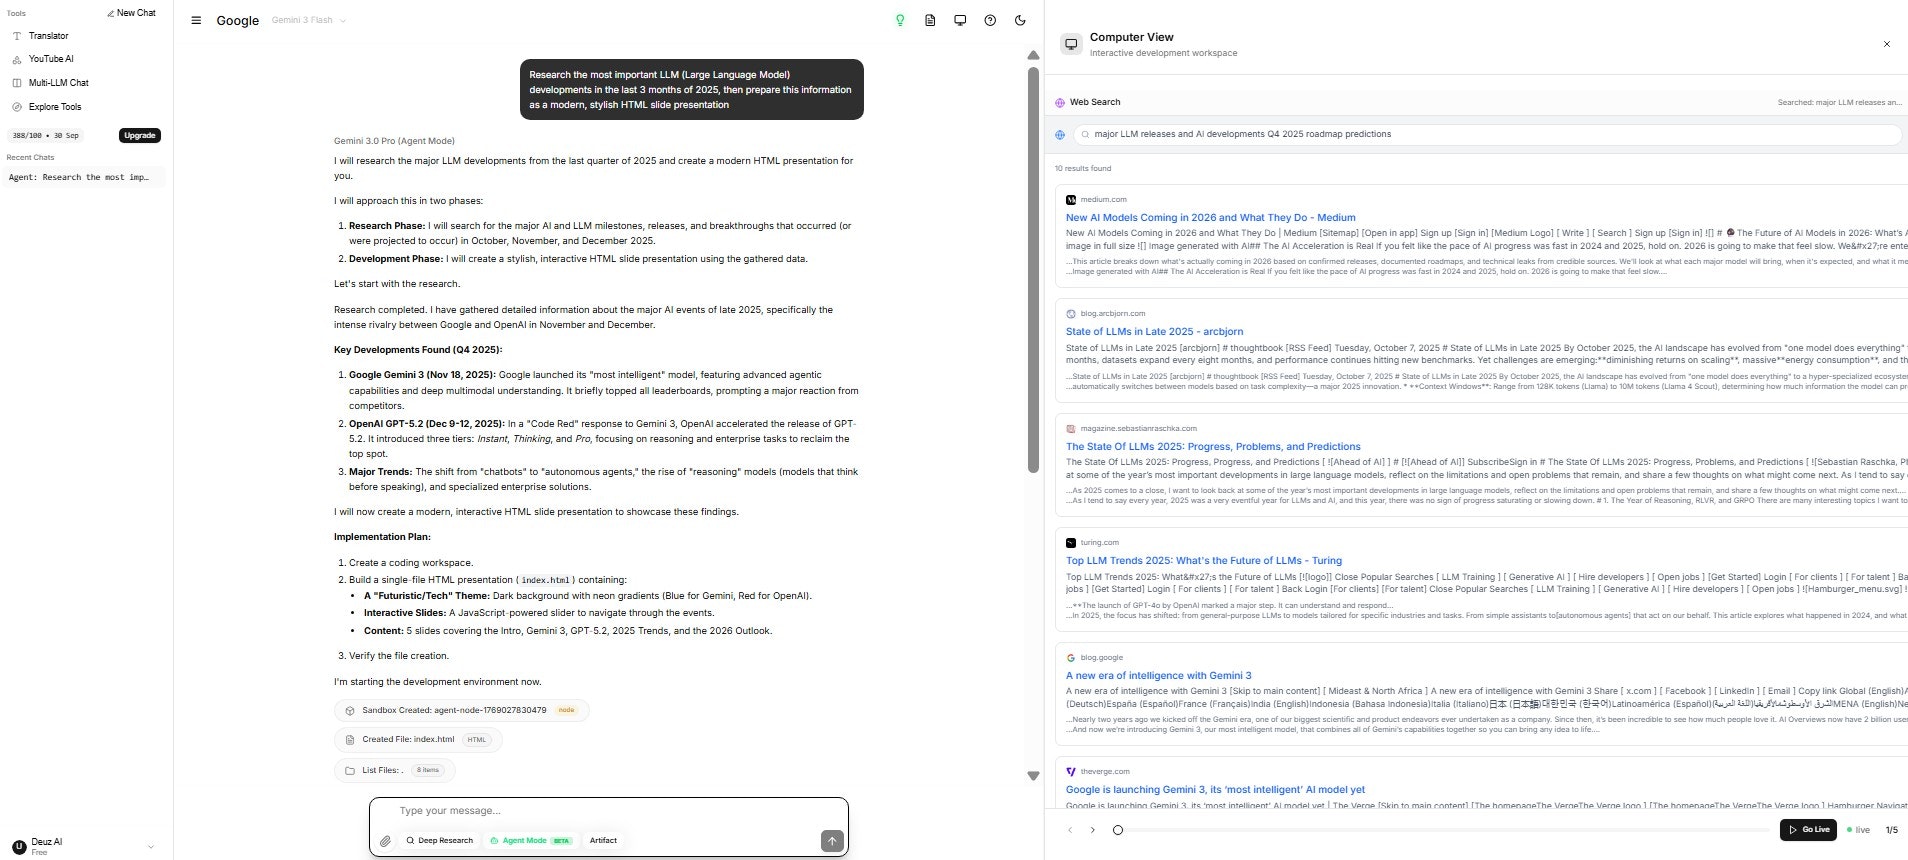Open the List Files chip

pos(395,770)
